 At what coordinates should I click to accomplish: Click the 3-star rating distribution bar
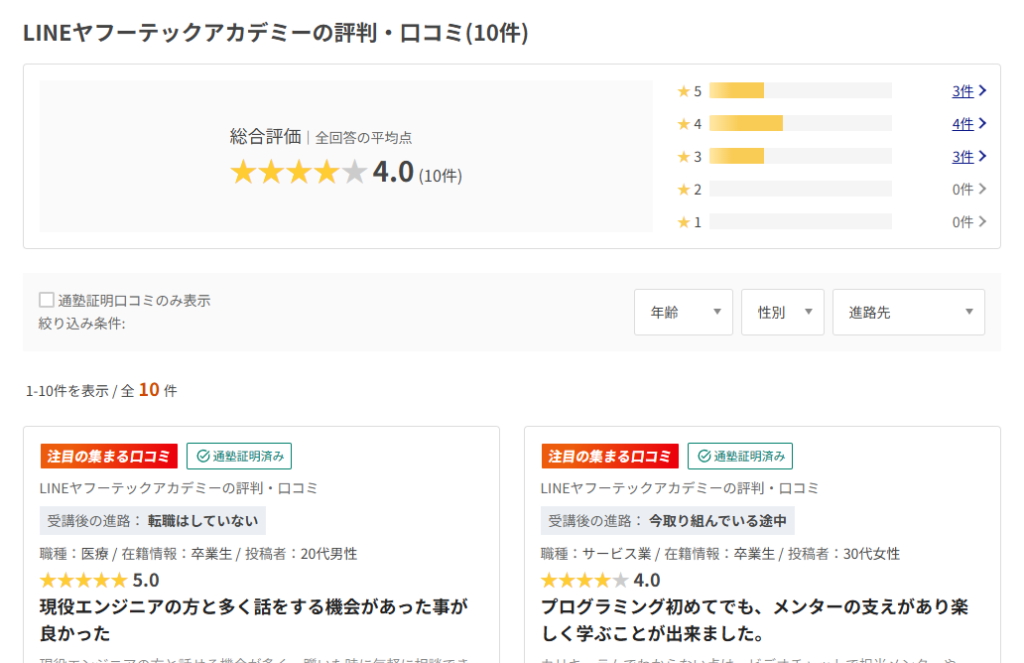coord(801,155)
